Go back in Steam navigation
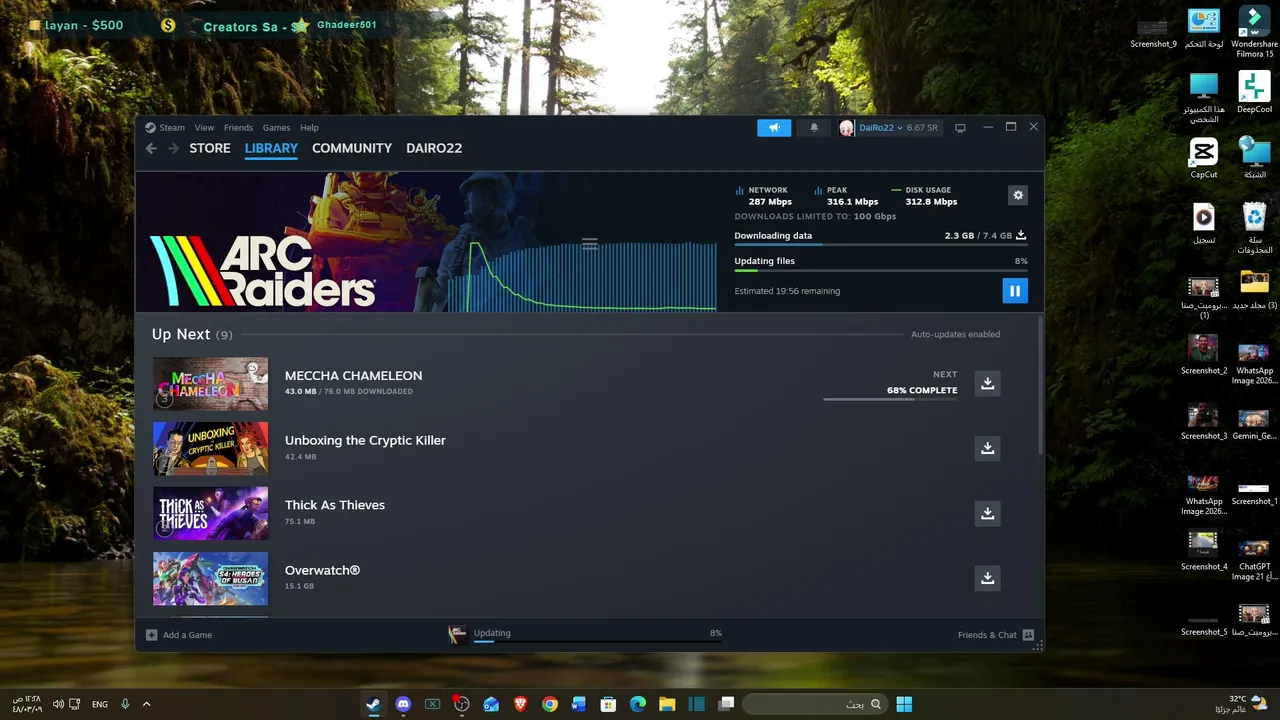The height and width of the screenshot is (720, 1280). [x=151, y=148]
